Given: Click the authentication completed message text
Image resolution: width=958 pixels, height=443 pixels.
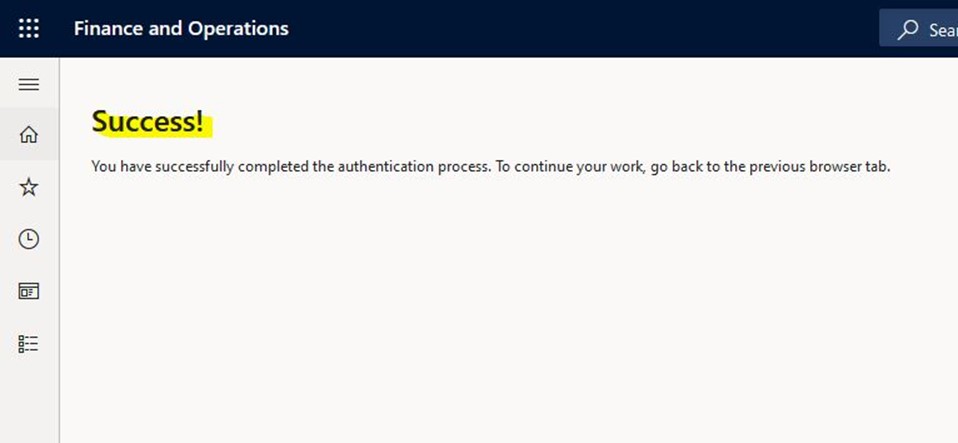Looking at the screenshot, I should click(x=491, y=167).
